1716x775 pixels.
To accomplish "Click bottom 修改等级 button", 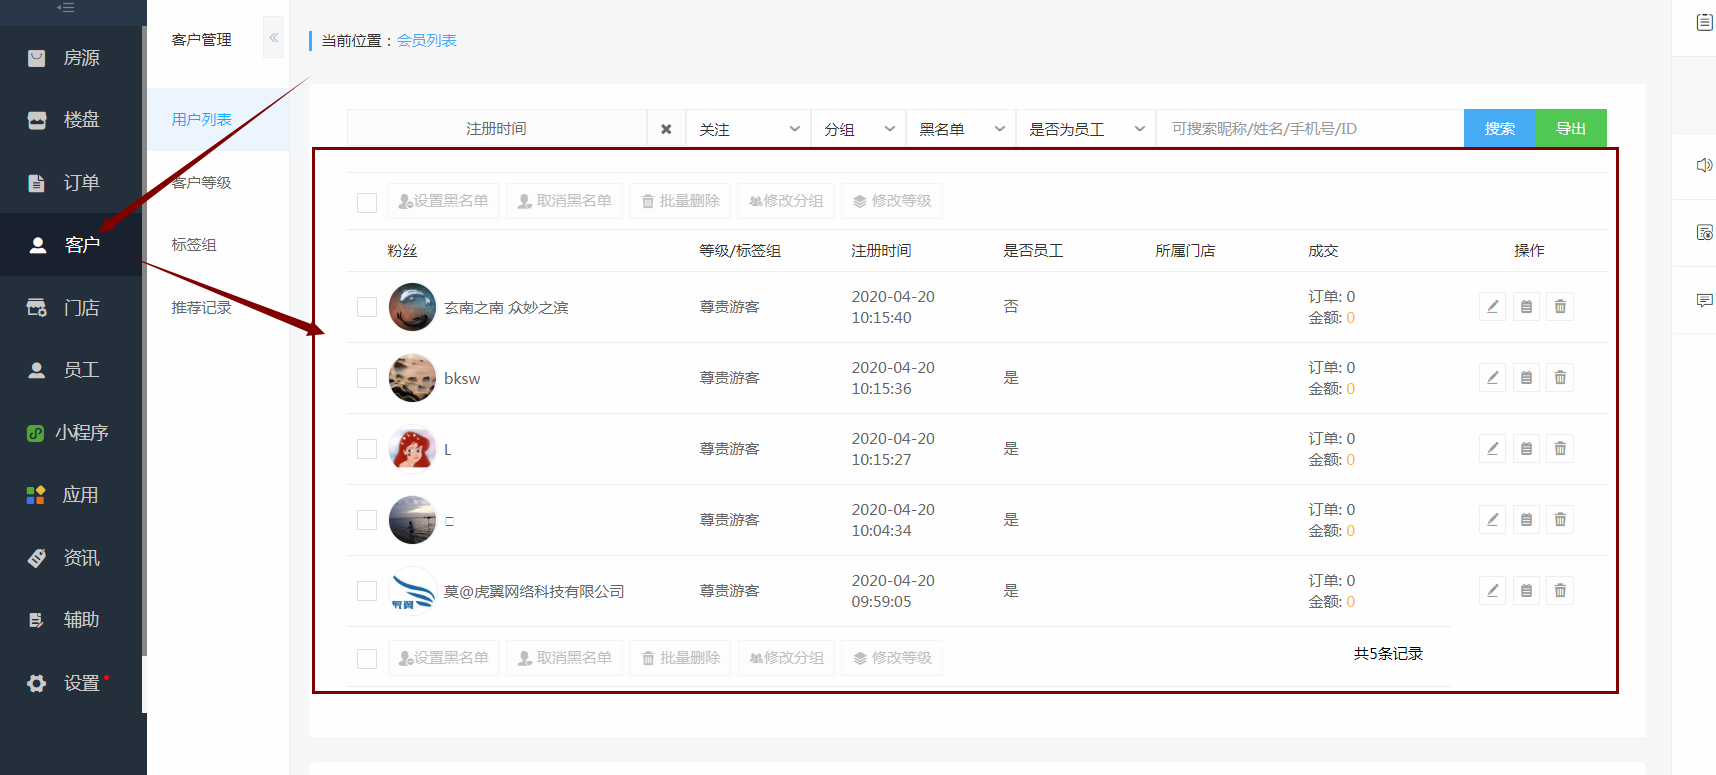I will [x=892, y=658].
